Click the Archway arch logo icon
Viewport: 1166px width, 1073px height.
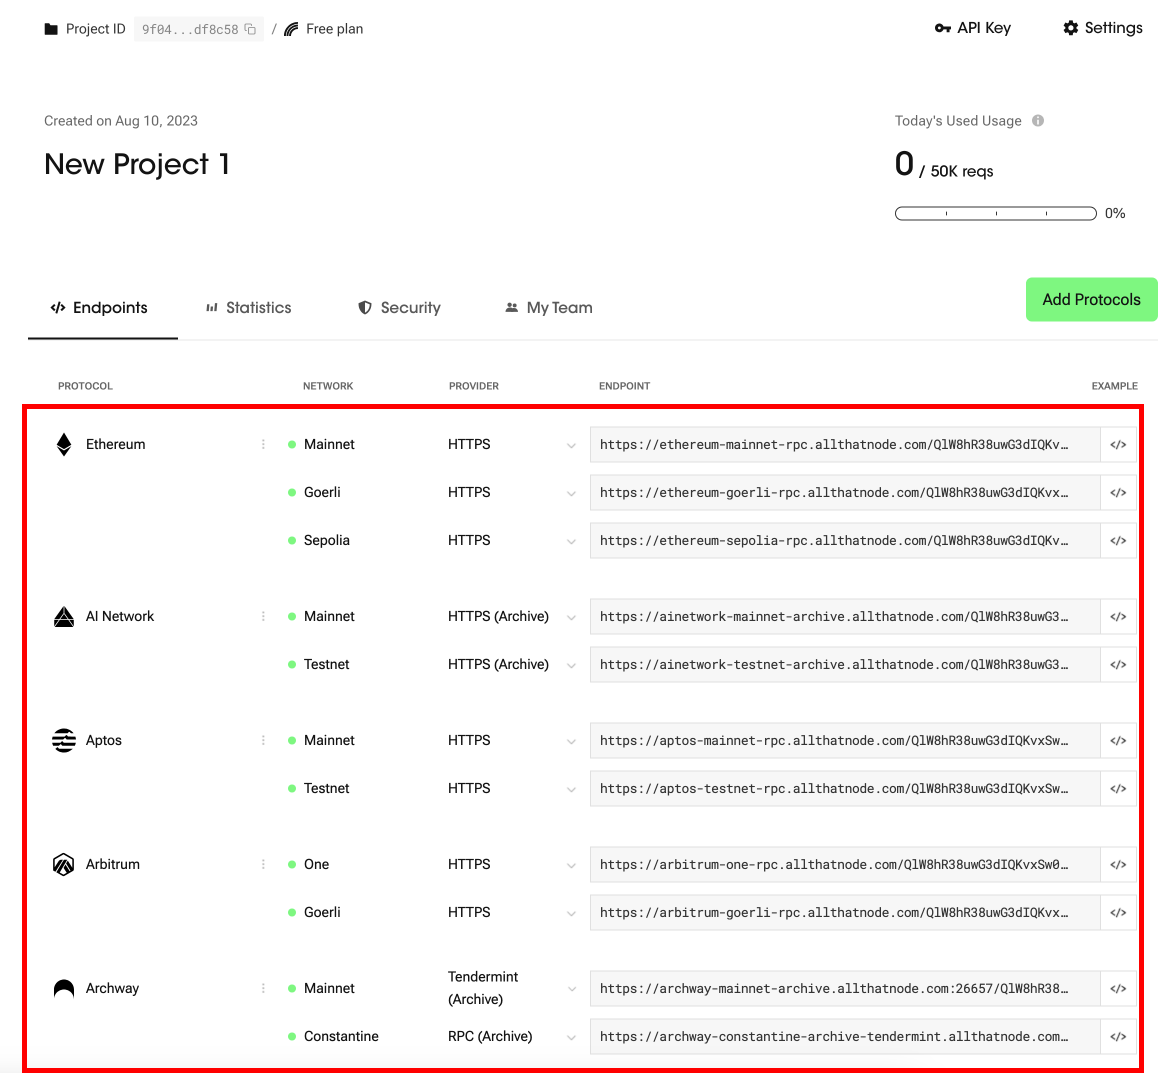pos(64,988)
